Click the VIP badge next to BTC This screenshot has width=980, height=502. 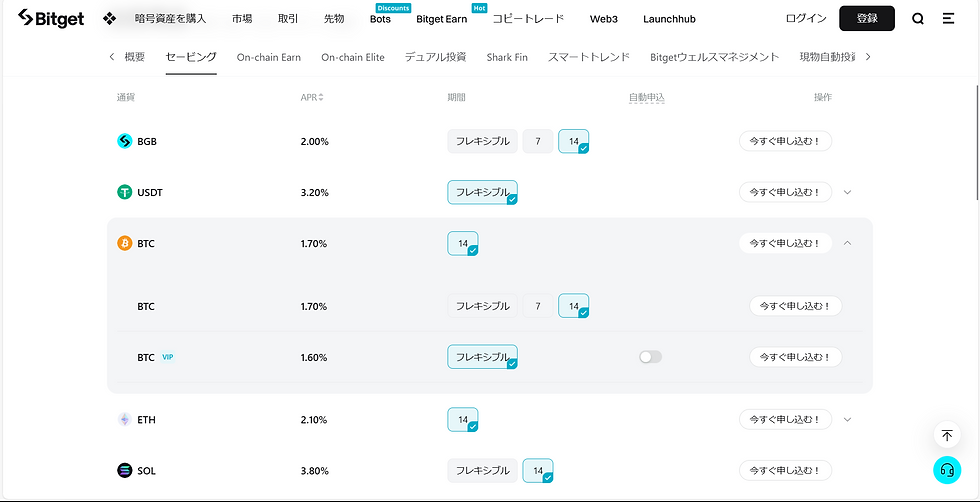click(168, 357)
